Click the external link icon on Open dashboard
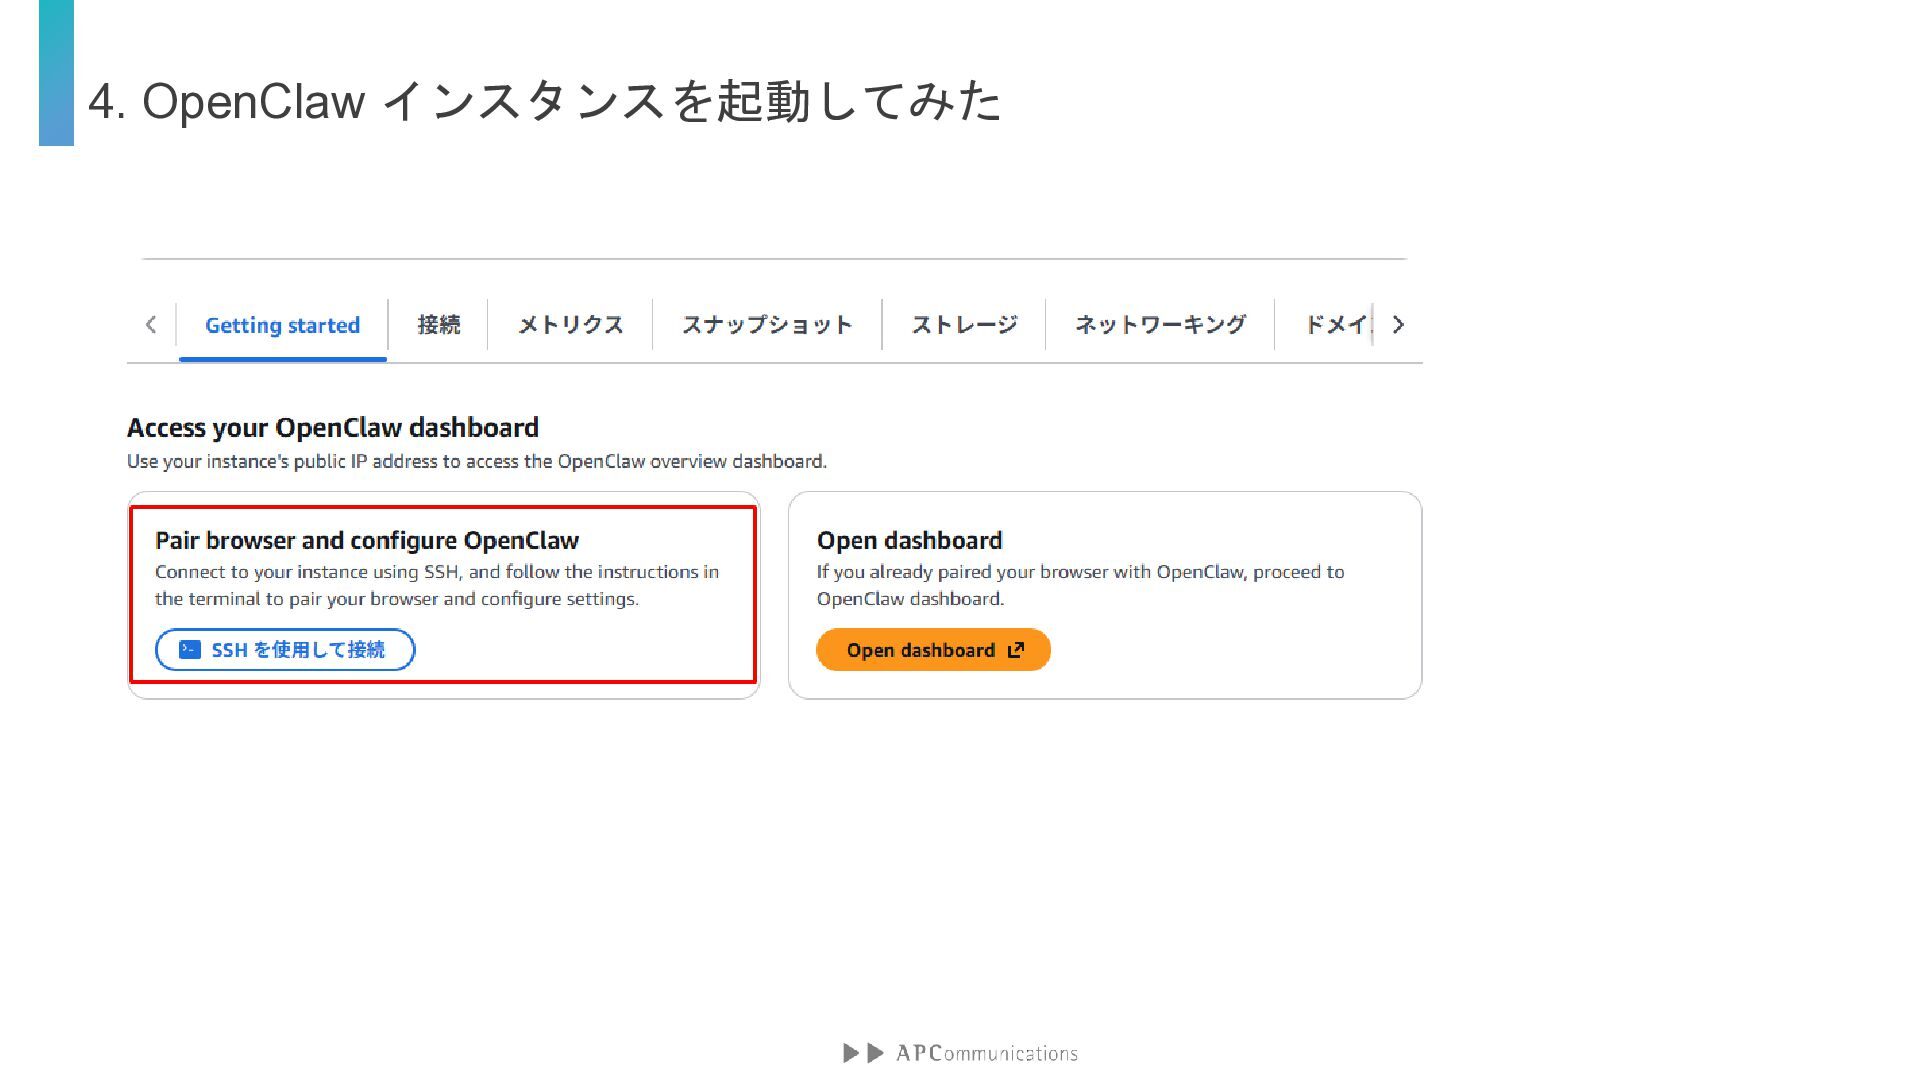 pos(1016,650)
